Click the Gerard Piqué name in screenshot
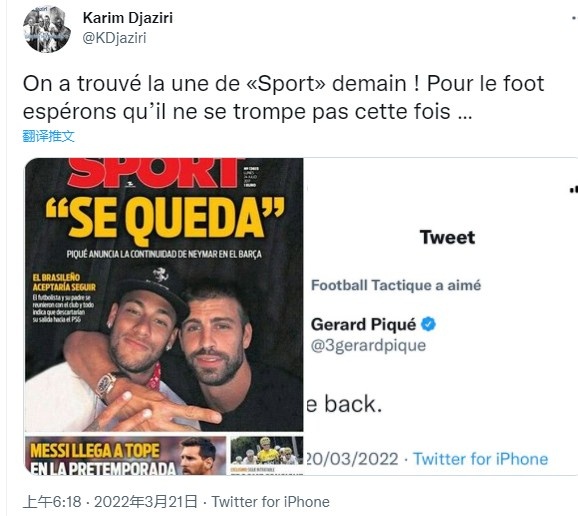The width and height of the screenshot is (578, 516). point(363,324)
